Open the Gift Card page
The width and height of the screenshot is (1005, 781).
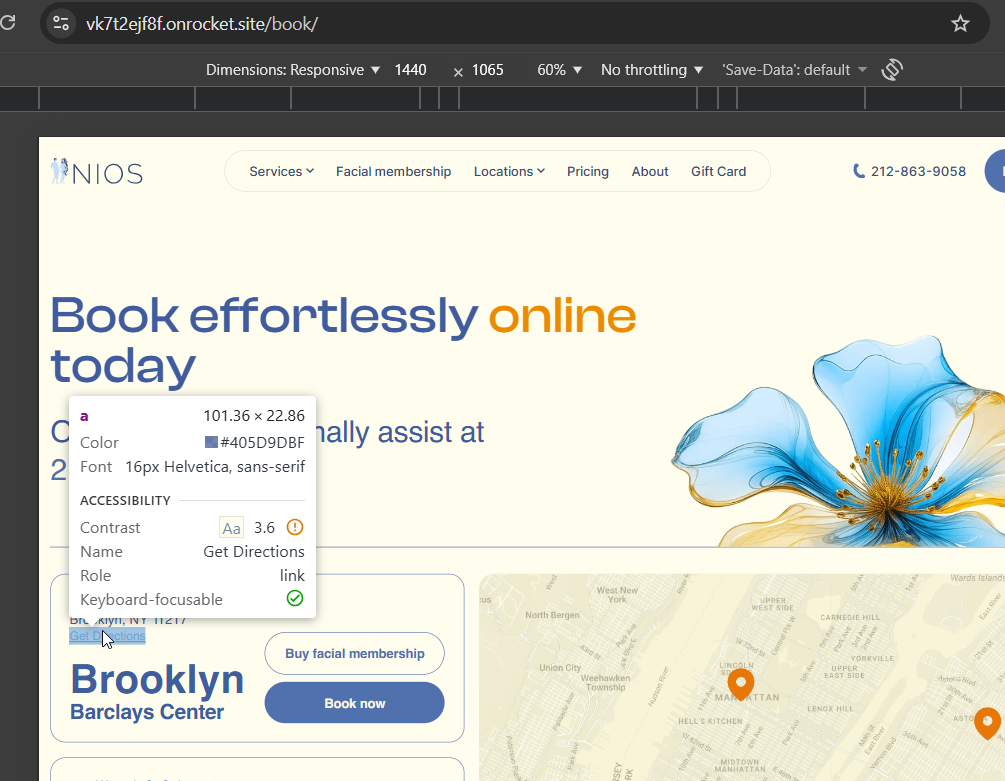click(x=718, y=172)
